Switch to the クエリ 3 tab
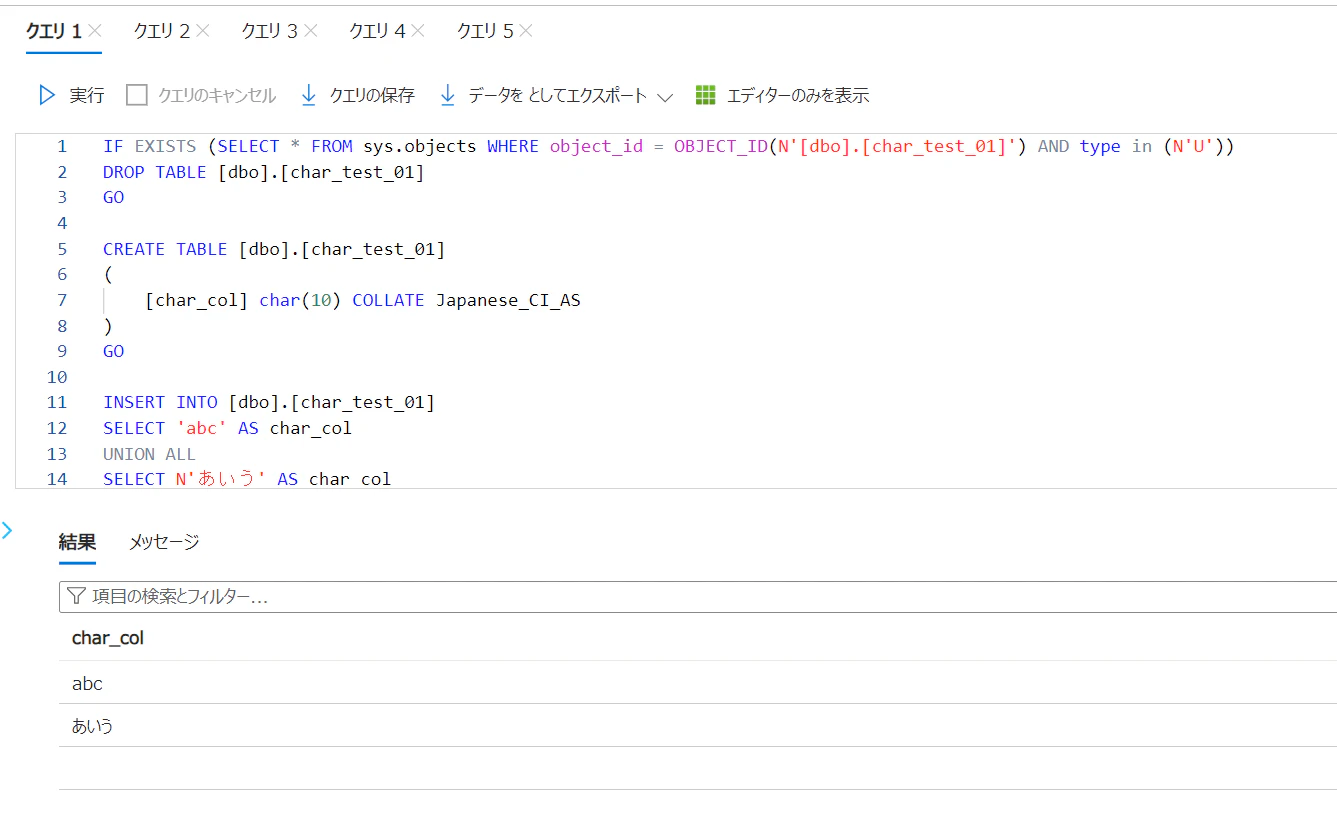Screen dimensions: 1337x830 tap(270, 31)
